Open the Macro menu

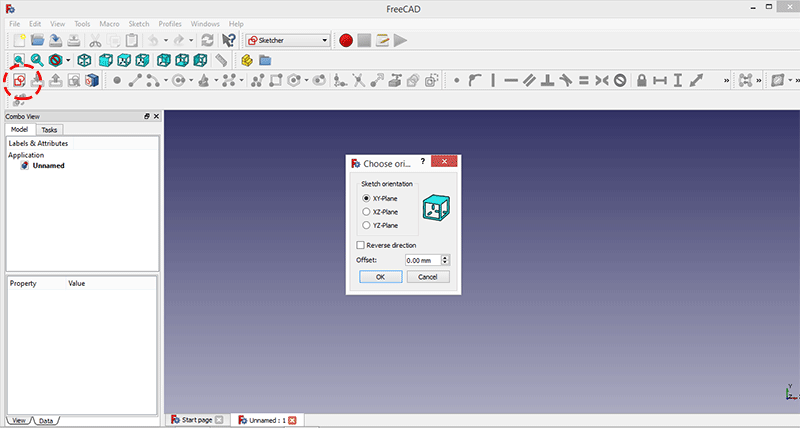tap(109, 24)
